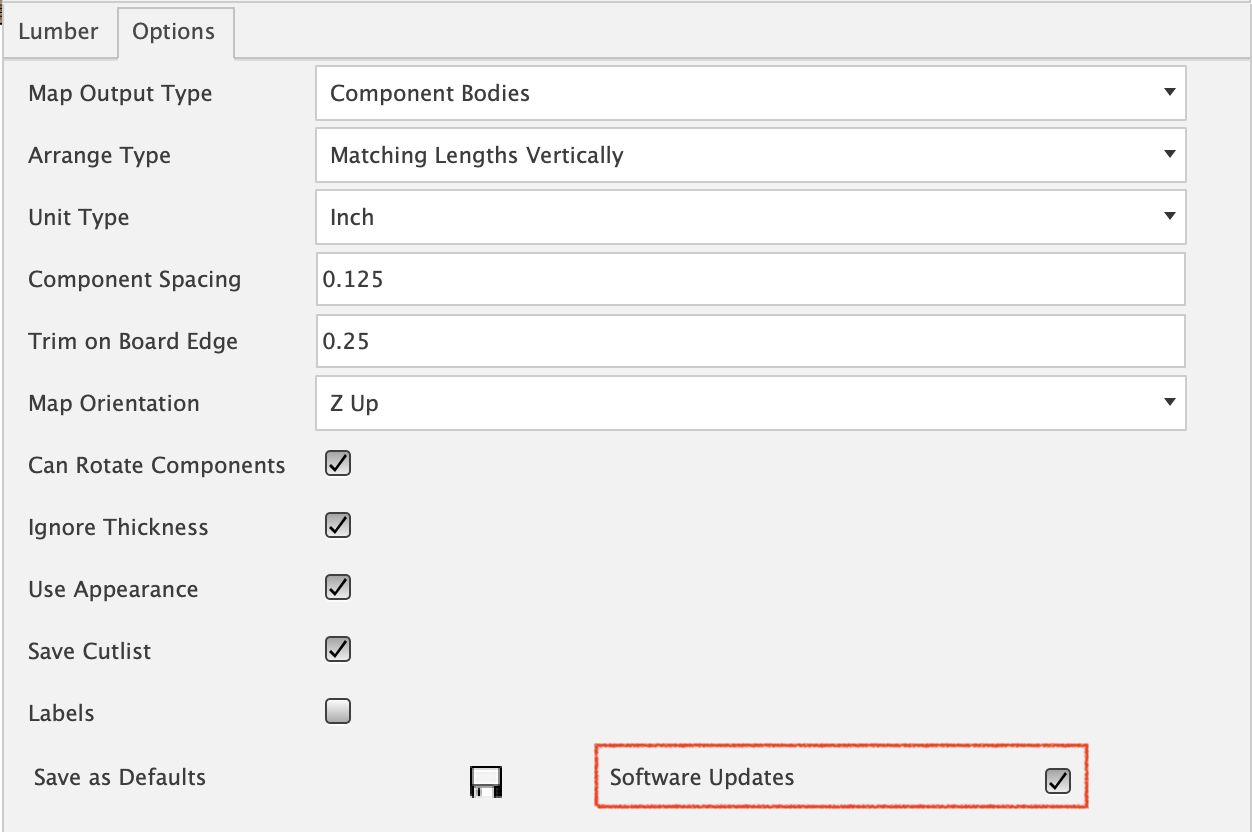Click the Trim on Board Edge field
Viewport: 1252px width, 832px height.
pos(751,341)
